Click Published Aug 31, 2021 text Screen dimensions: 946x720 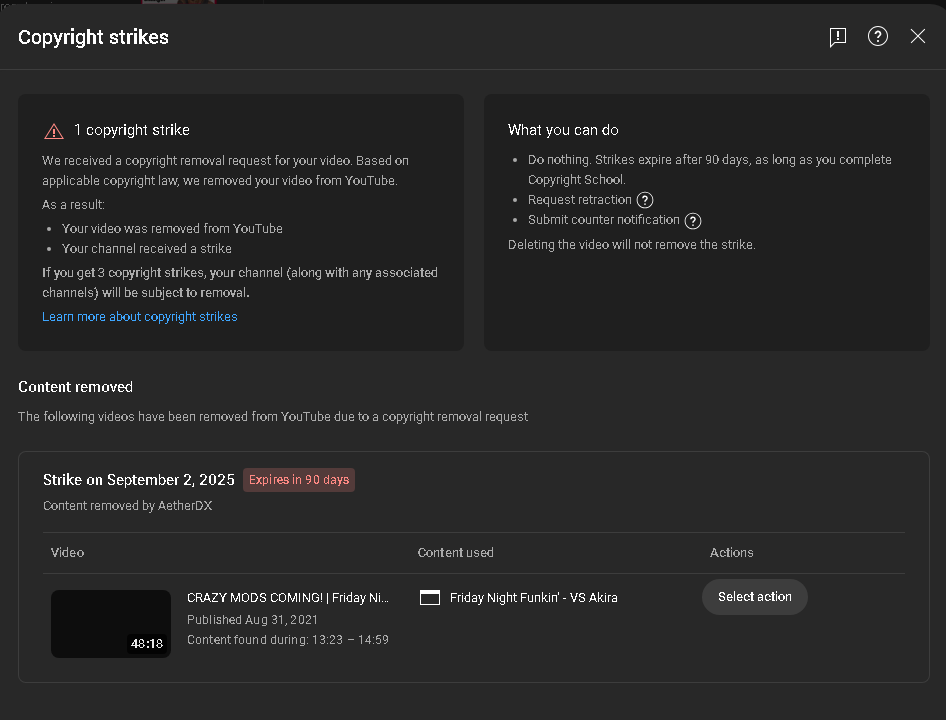point(252,620)
